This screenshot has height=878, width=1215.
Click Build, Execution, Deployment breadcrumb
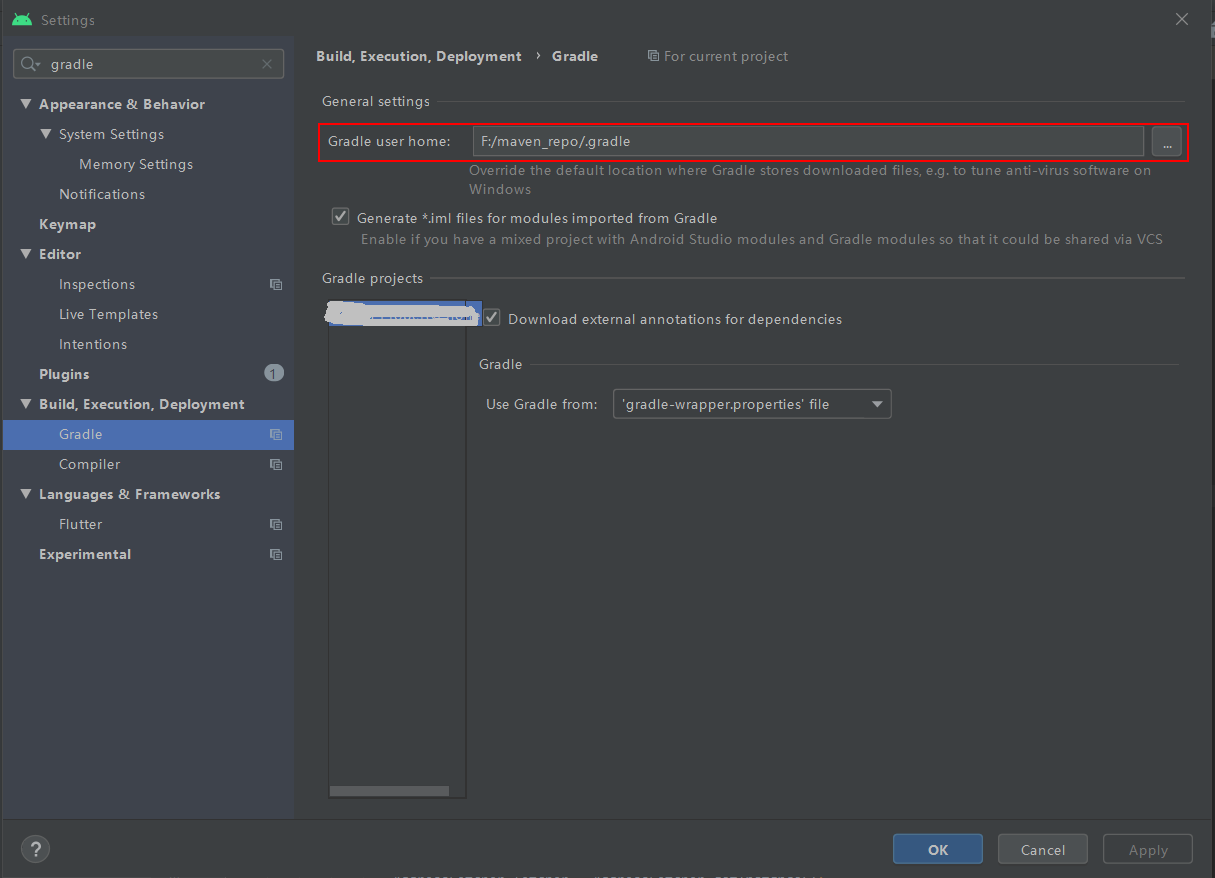pos(419,56)
